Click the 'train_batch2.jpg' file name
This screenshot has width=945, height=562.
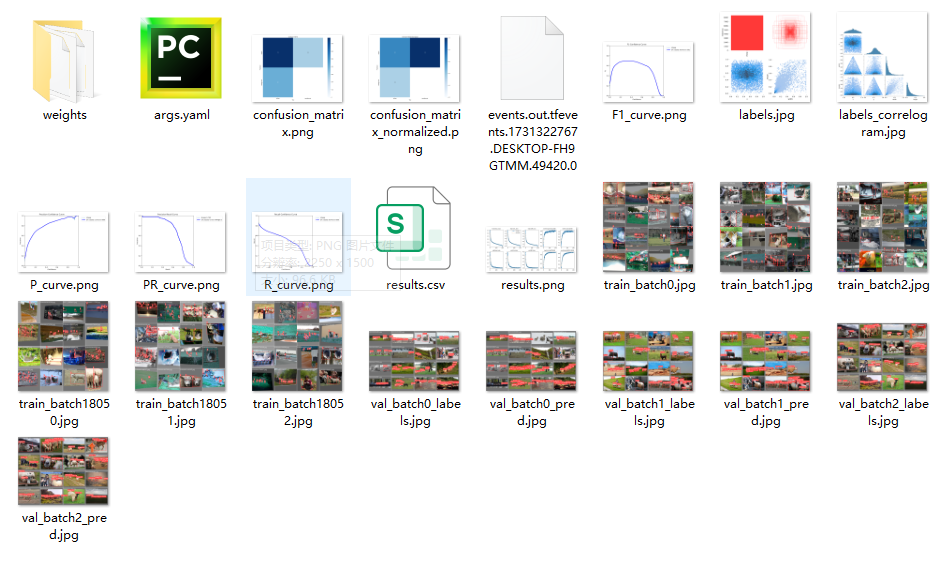pos(883,285)
